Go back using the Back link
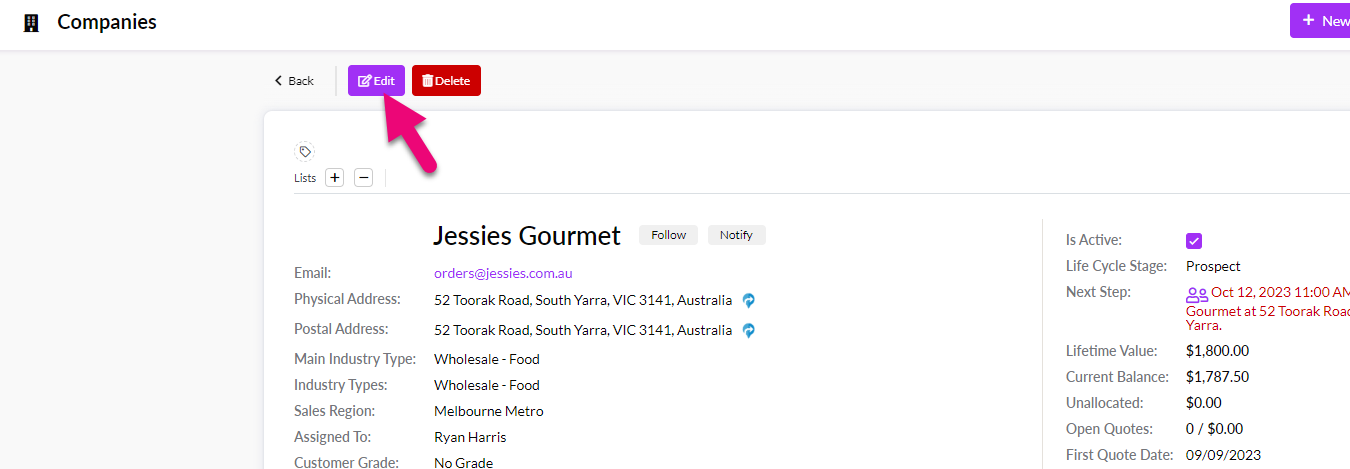This screenshot has width=1350, height=469. 294,81
